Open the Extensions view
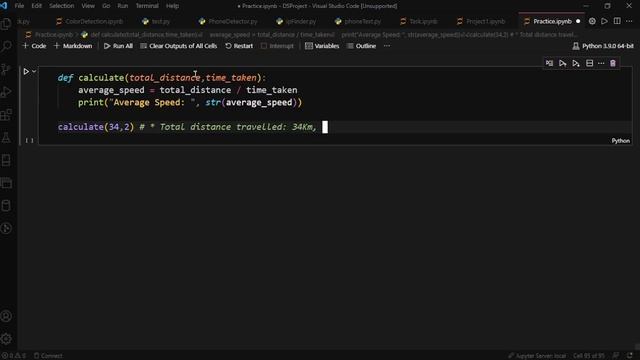640x360 pixels. click(6, 115)
